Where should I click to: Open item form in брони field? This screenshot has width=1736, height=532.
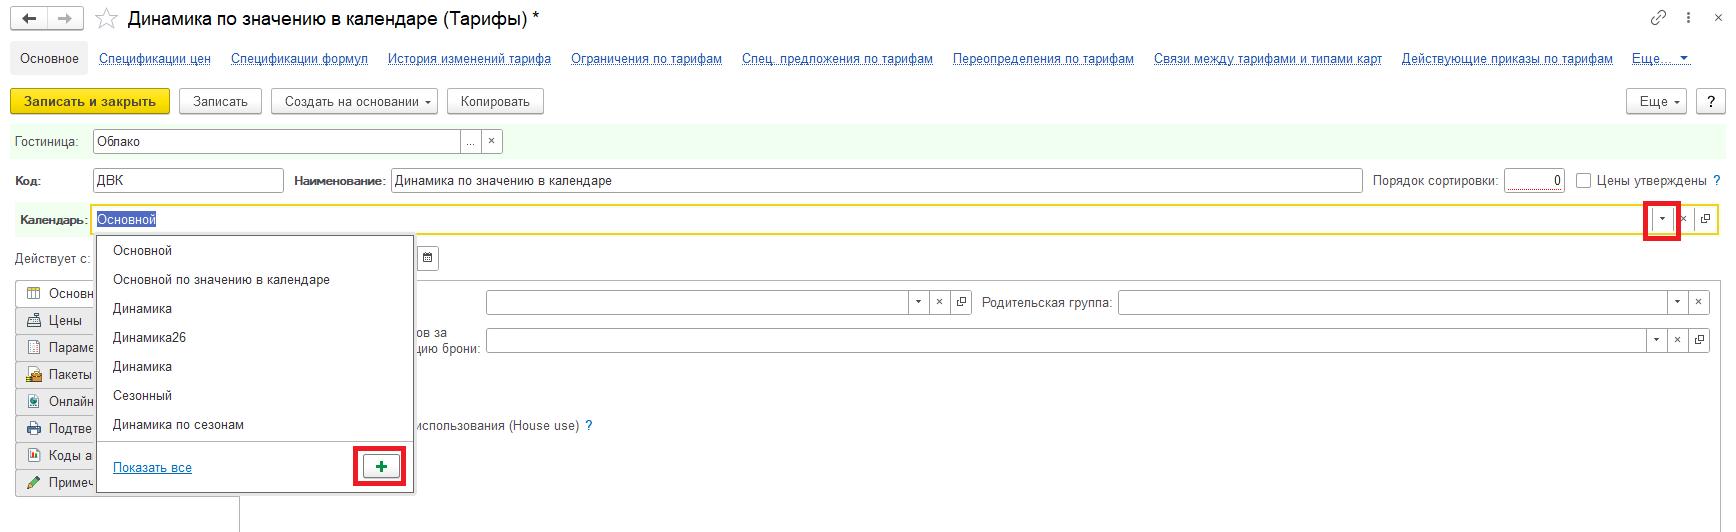click(x=1699, y=340)
